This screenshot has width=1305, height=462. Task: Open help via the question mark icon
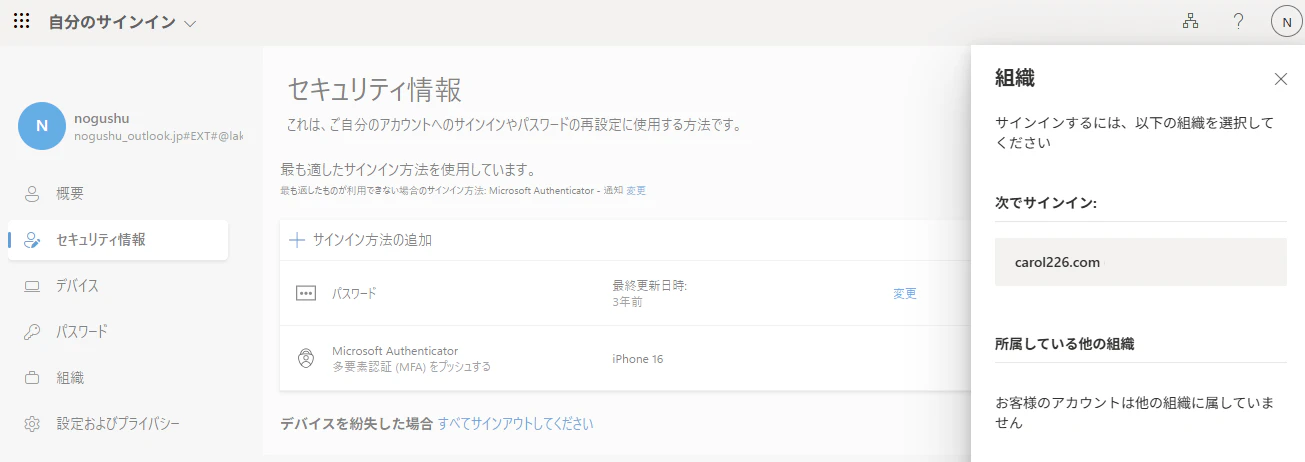pyautogui.click(x=1238, y=21)
